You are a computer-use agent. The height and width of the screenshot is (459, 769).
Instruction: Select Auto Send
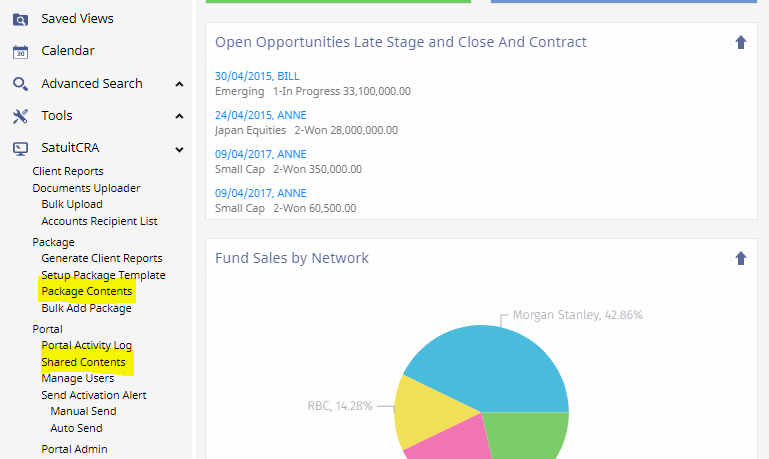point(76,428)
